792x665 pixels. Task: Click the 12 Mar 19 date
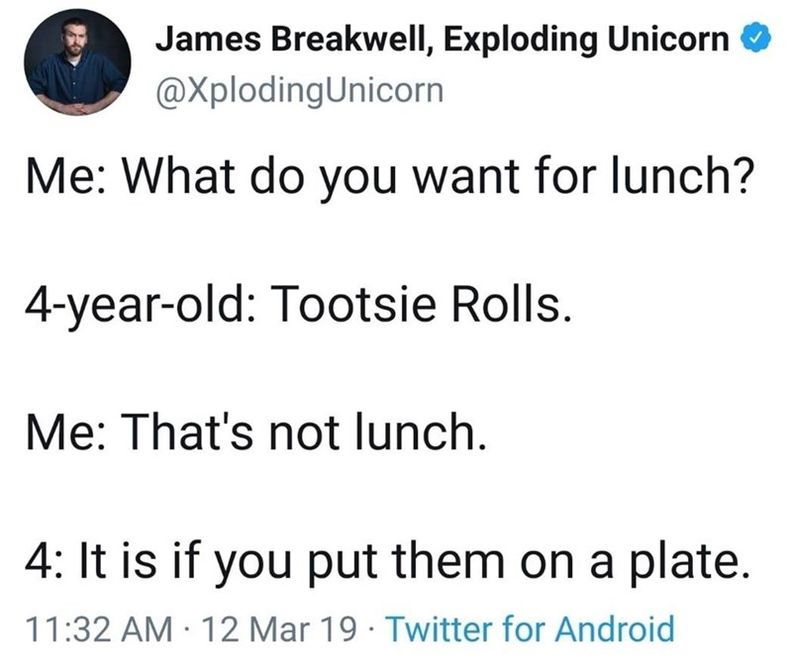pyautogui.click(x=279, y=629)
